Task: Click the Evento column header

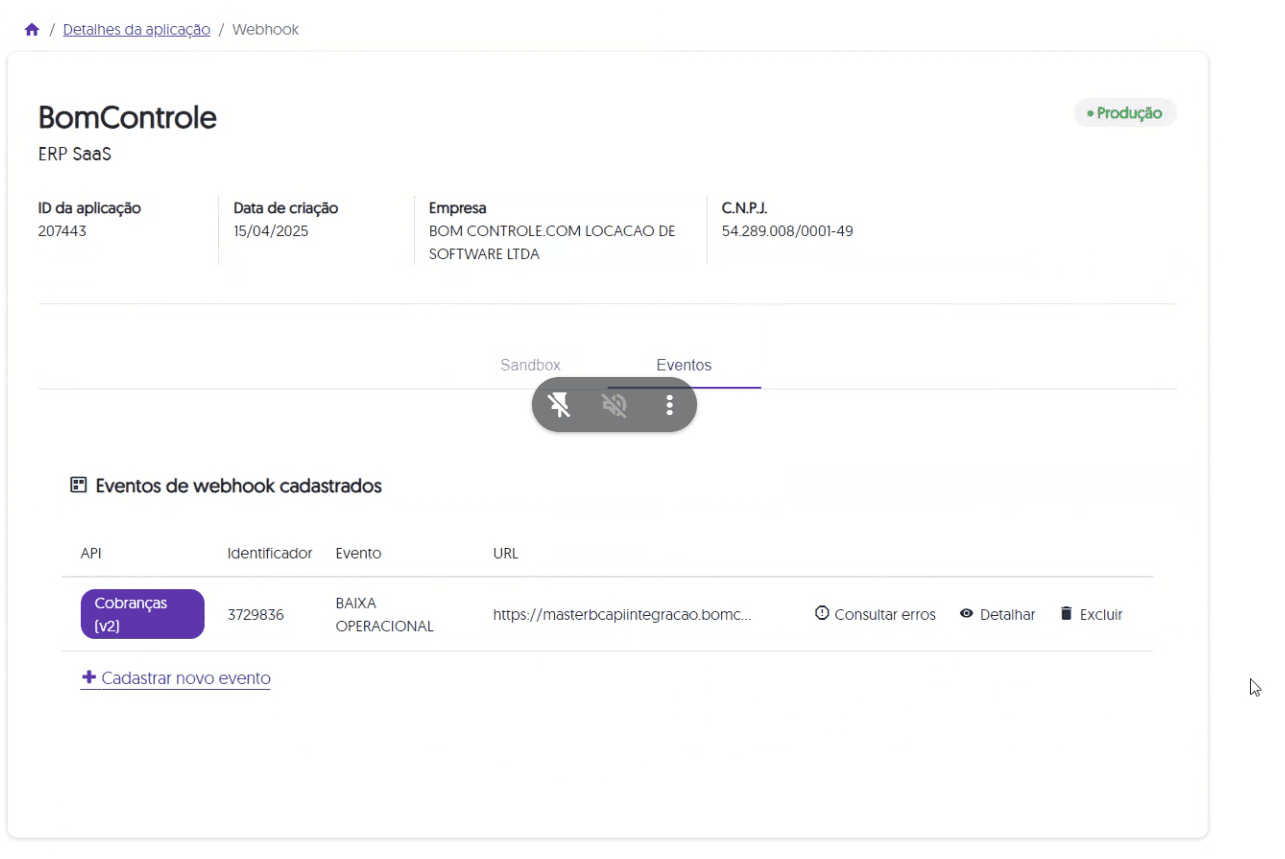Action: point(358,553)
